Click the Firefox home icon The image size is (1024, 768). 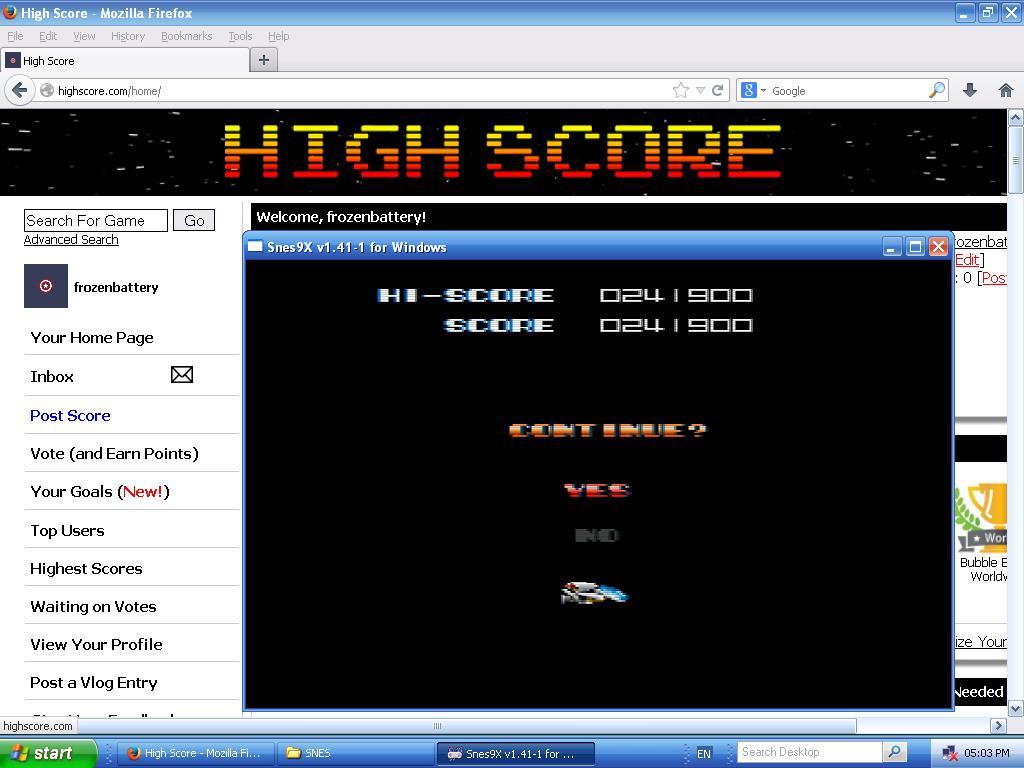pos(1006,90)
